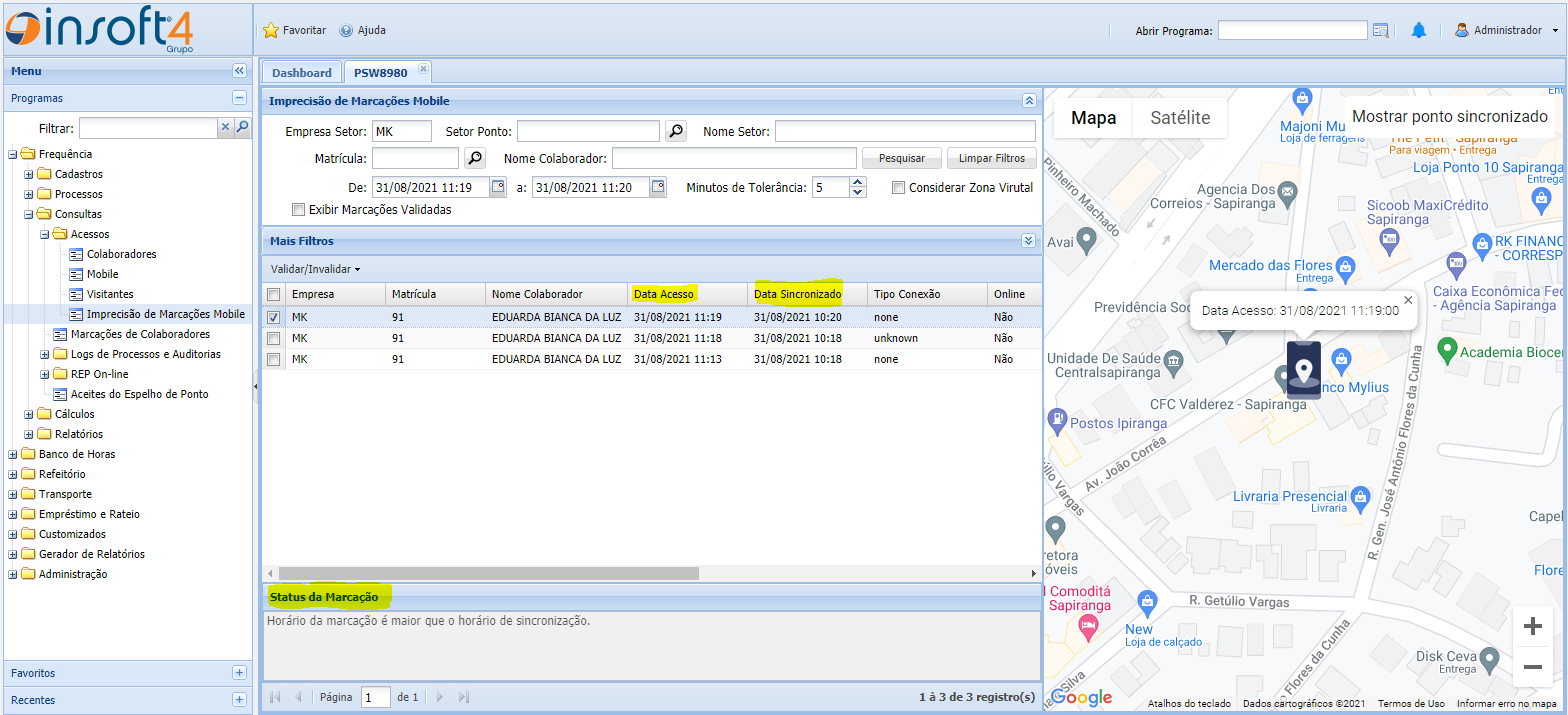The image size is (1568, 715).
Task: Expand the Mais Filtros panel
Action: 1028,241
